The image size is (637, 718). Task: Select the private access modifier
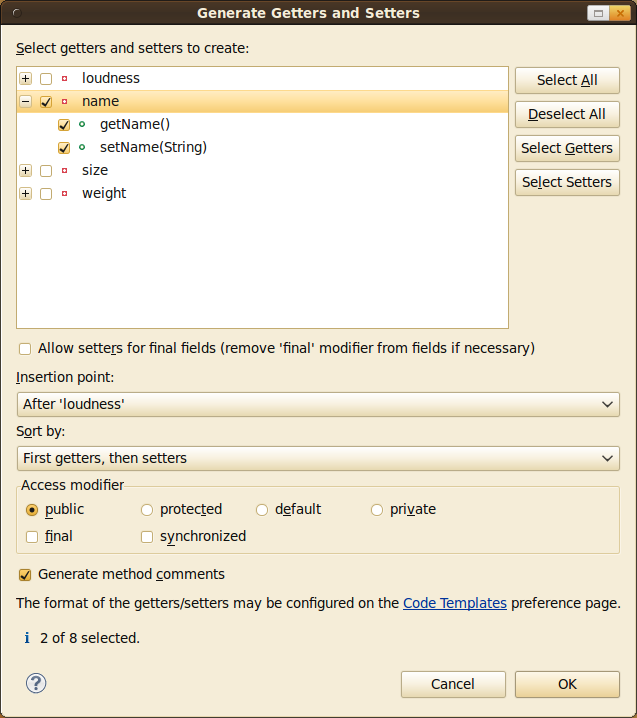point(377,510)
